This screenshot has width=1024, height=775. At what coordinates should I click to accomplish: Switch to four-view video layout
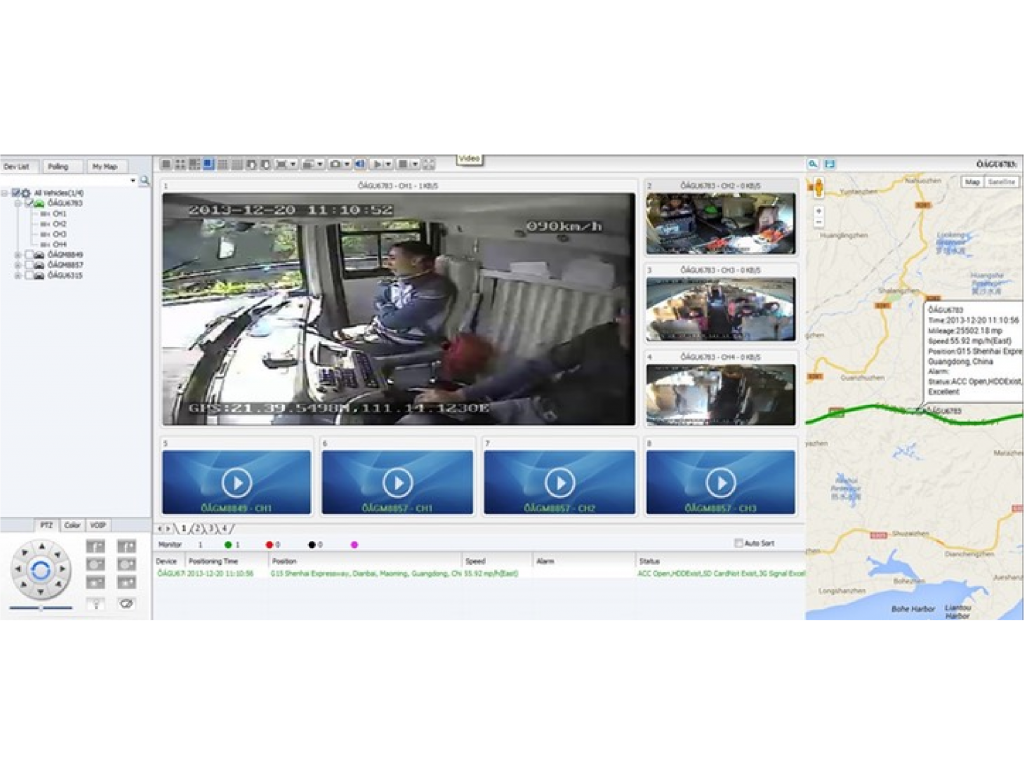(180, 164)
